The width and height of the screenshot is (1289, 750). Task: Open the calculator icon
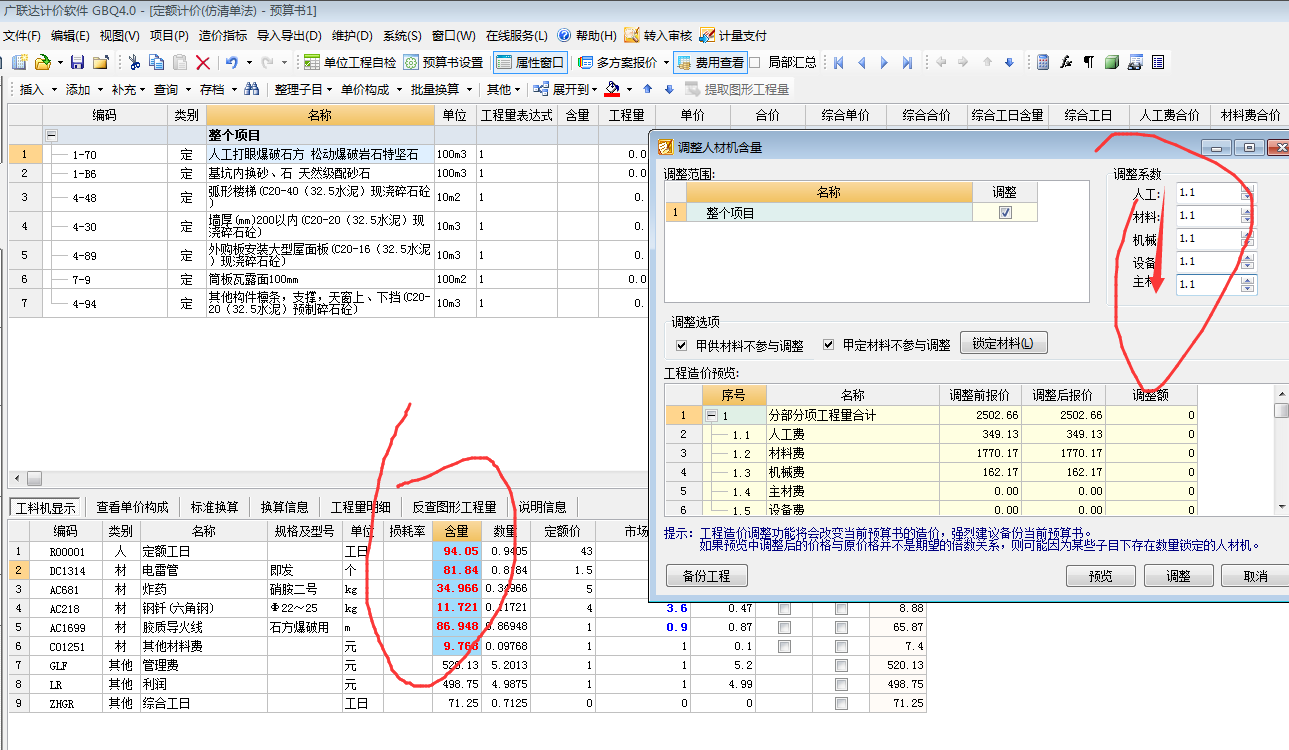[1043, 62]
